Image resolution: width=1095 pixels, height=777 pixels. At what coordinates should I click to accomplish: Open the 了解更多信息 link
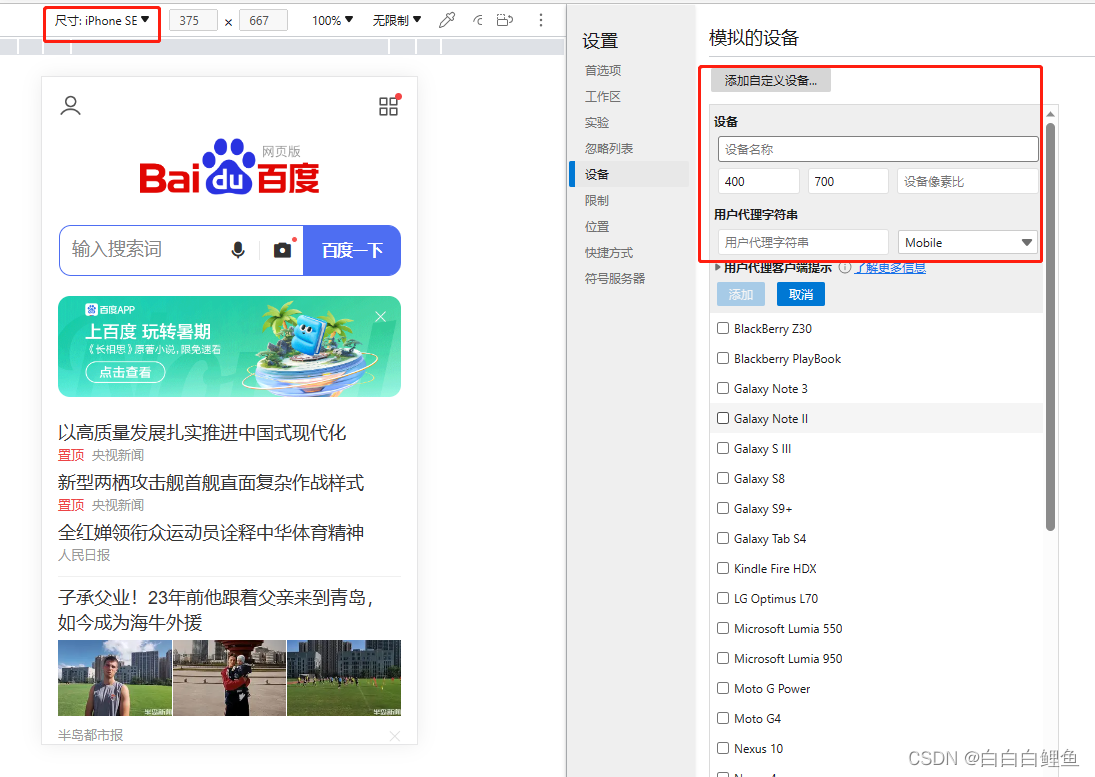892,267
